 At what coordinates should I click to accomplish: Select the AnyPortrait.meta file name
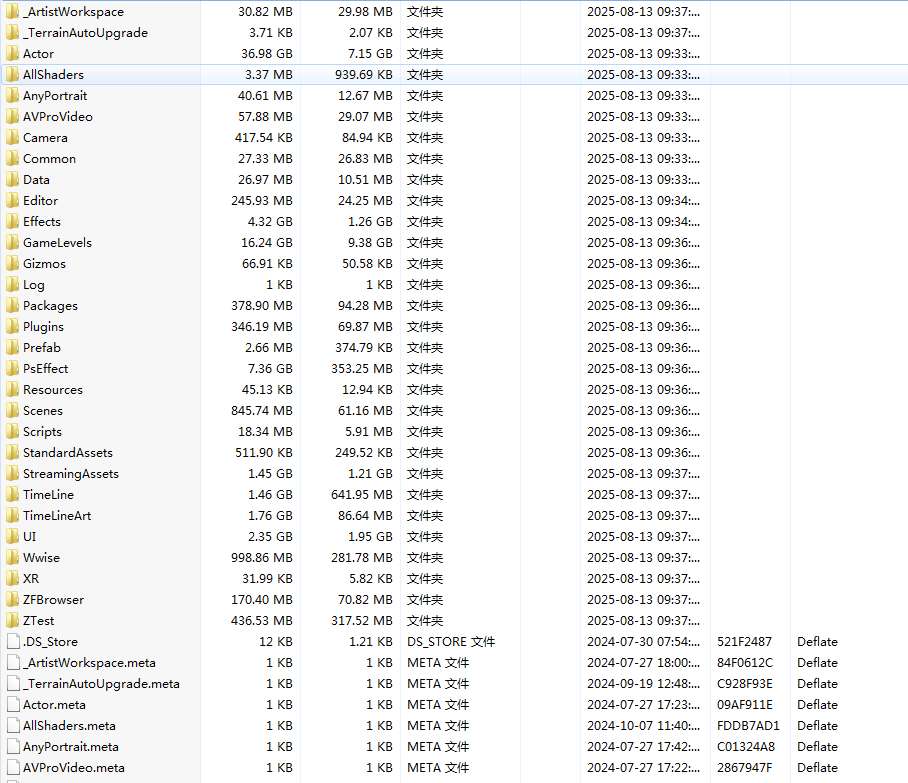click(x=70, y=746)
